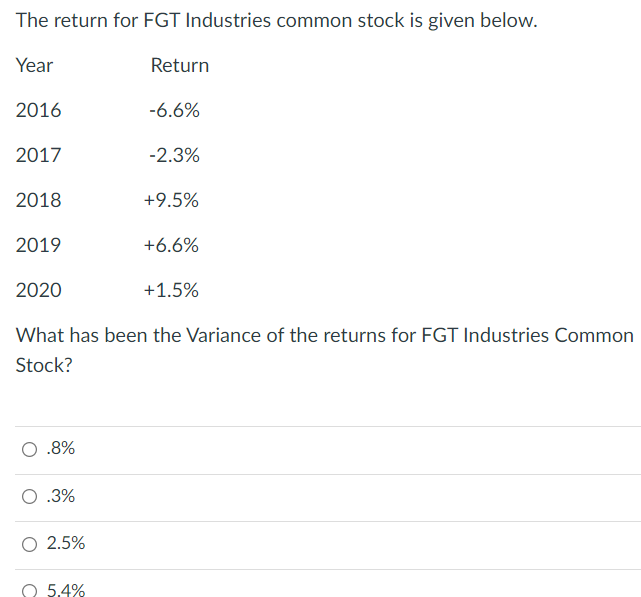The width and height of the screenshot is (641, 597).
Task: Select the .3% radio button
Action: [30, 497]
